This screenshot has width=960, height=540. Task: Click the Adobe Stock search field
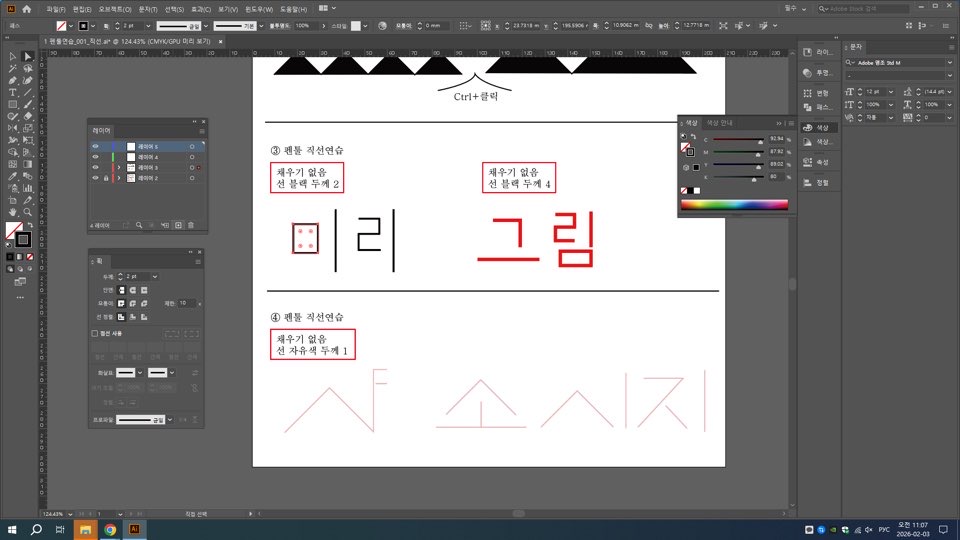click(868, 8)
